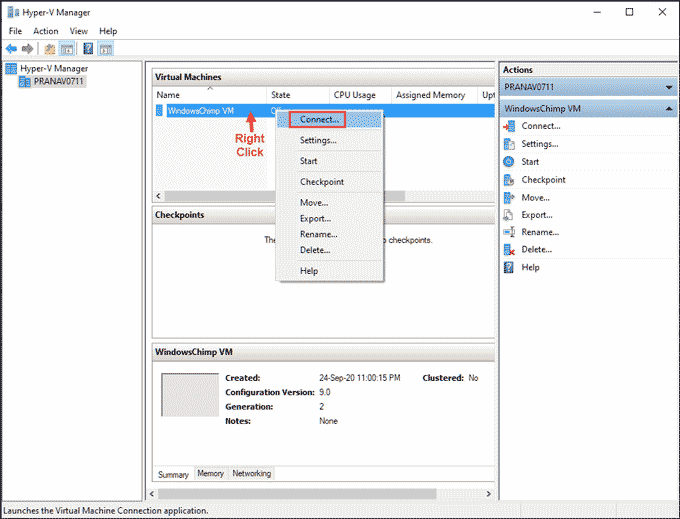Choose Start in the context menu

click(x=330, y=161)
